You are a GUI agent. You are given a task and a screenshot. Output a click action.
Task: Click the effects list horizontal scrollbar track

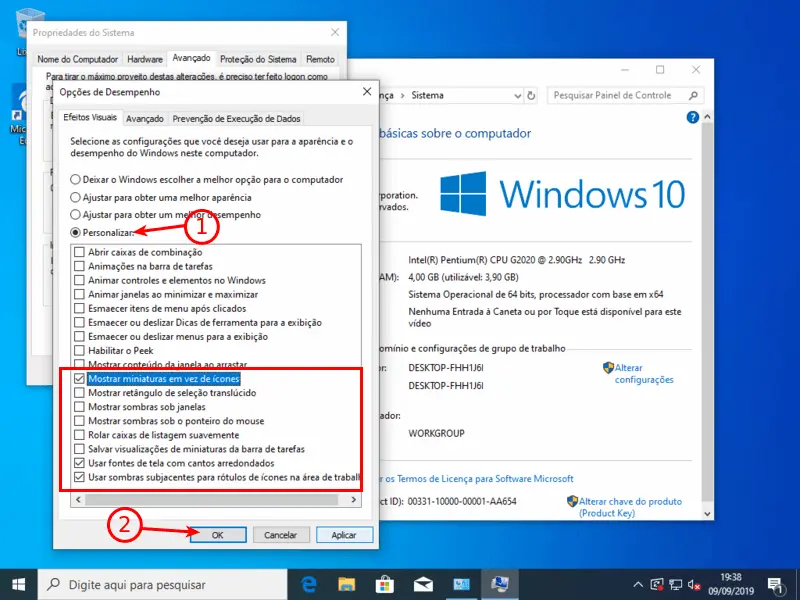(211, 499)
